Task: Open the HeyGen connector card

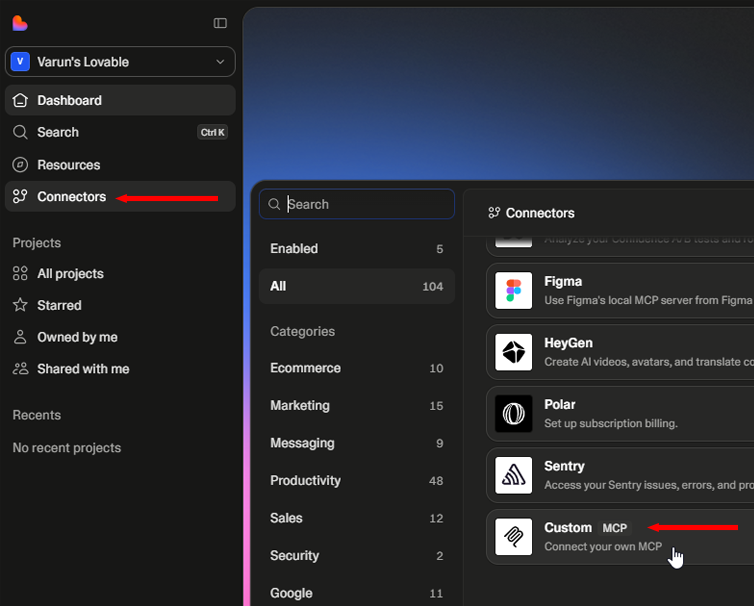Action: [x=620, y=352]
